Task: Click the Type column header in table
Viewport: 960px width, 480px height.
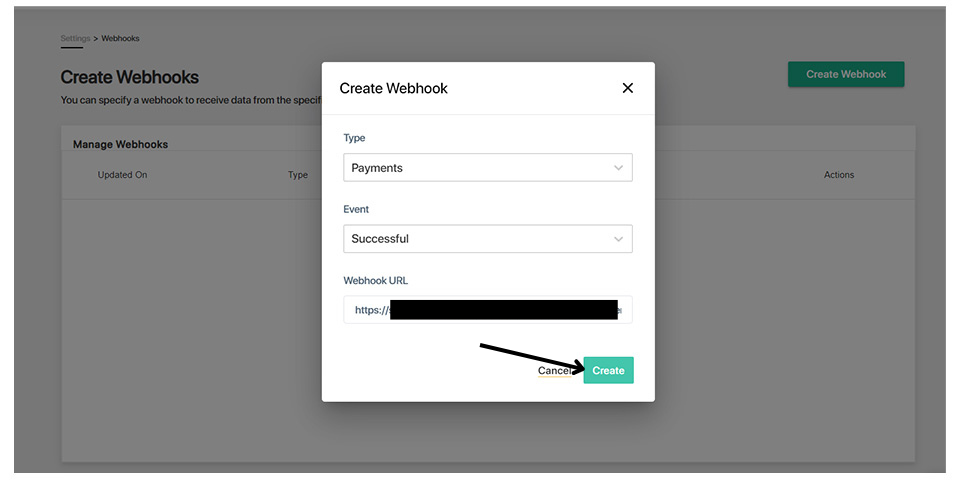Action: coord(298,175)
